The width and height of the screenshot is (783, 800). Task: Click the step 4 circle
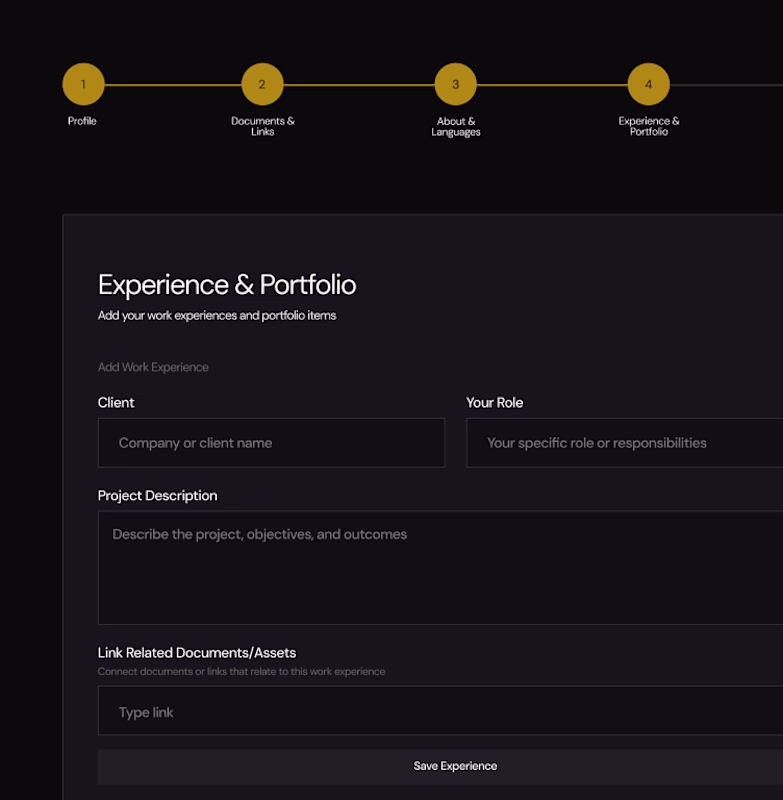point(648,85)
